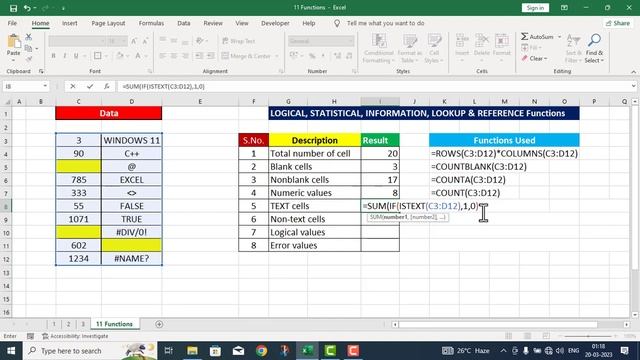Click the Format cells icon
This screenshot has width=640, height=360.
502,41
